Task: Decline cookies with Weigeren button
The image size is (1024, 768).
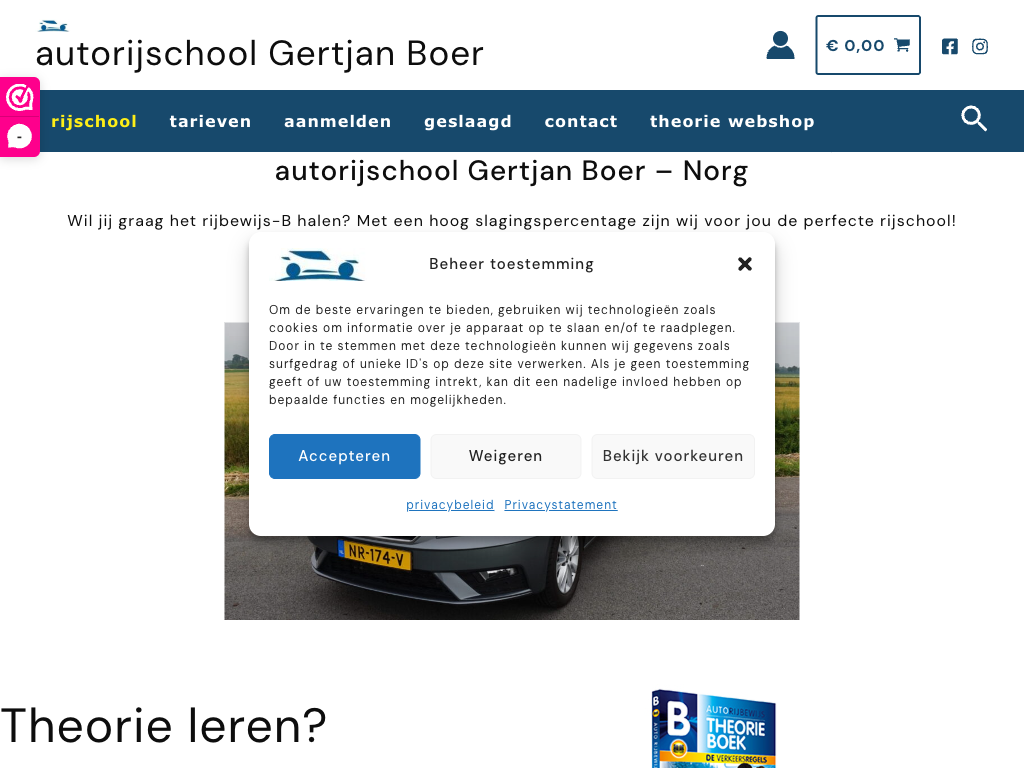Action: 505,456
